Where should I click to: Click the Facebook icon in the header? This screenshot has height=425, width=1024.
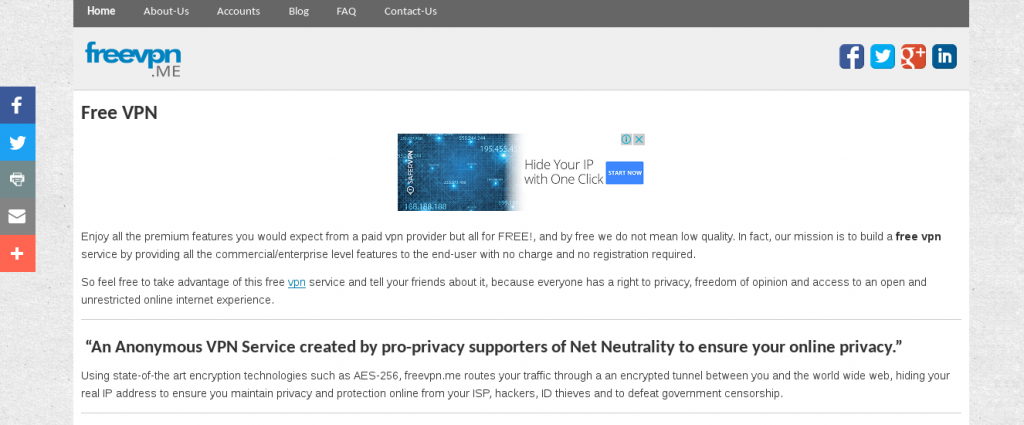tap(851, 57)
